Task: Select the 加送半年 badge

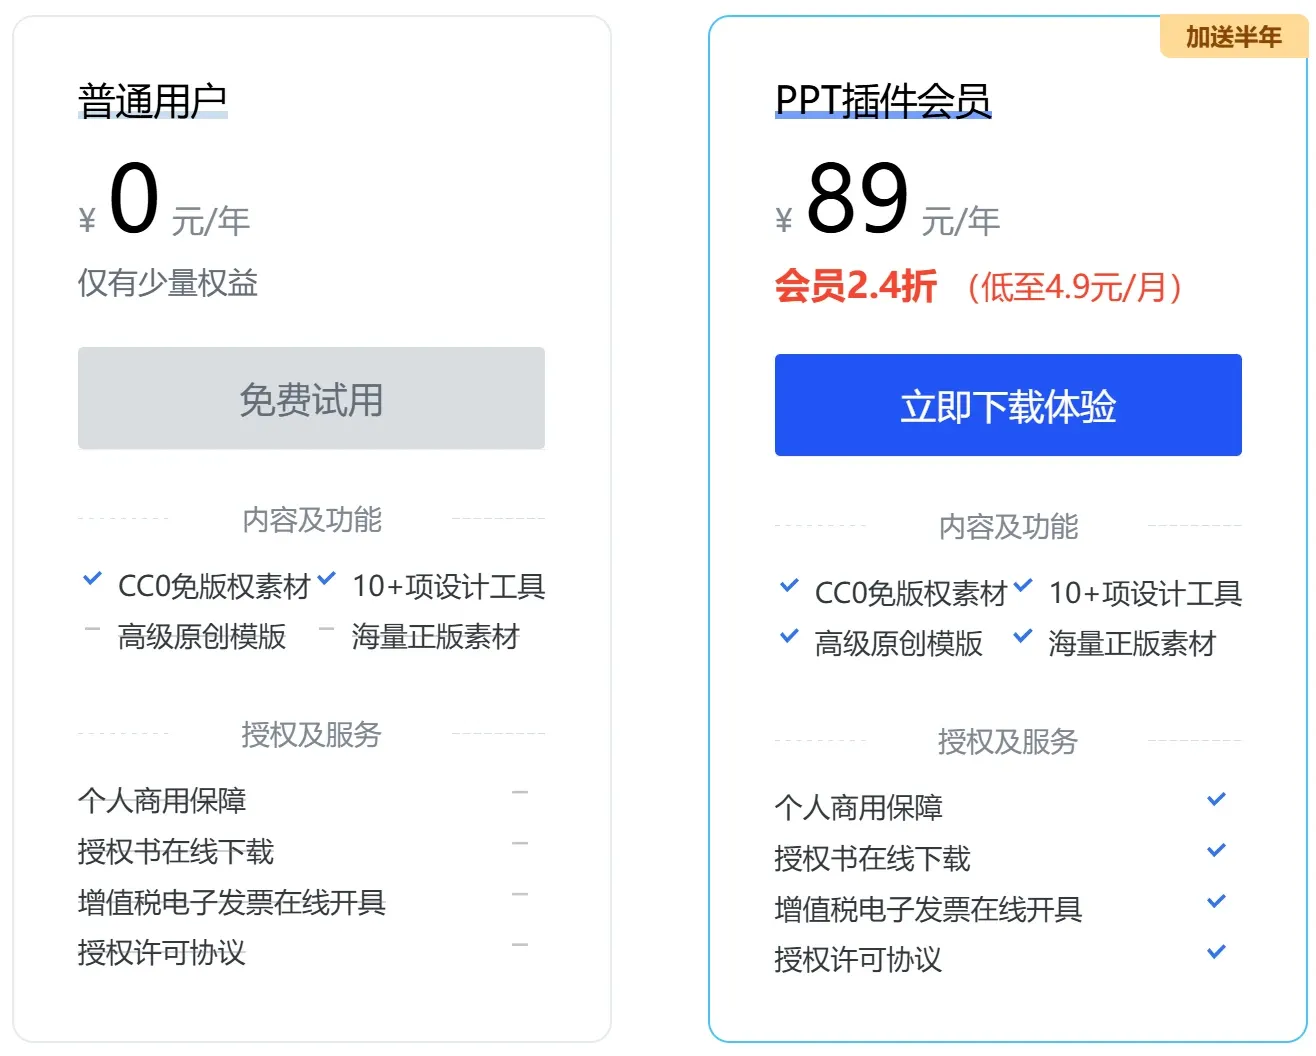Action: click(1233, 36)
